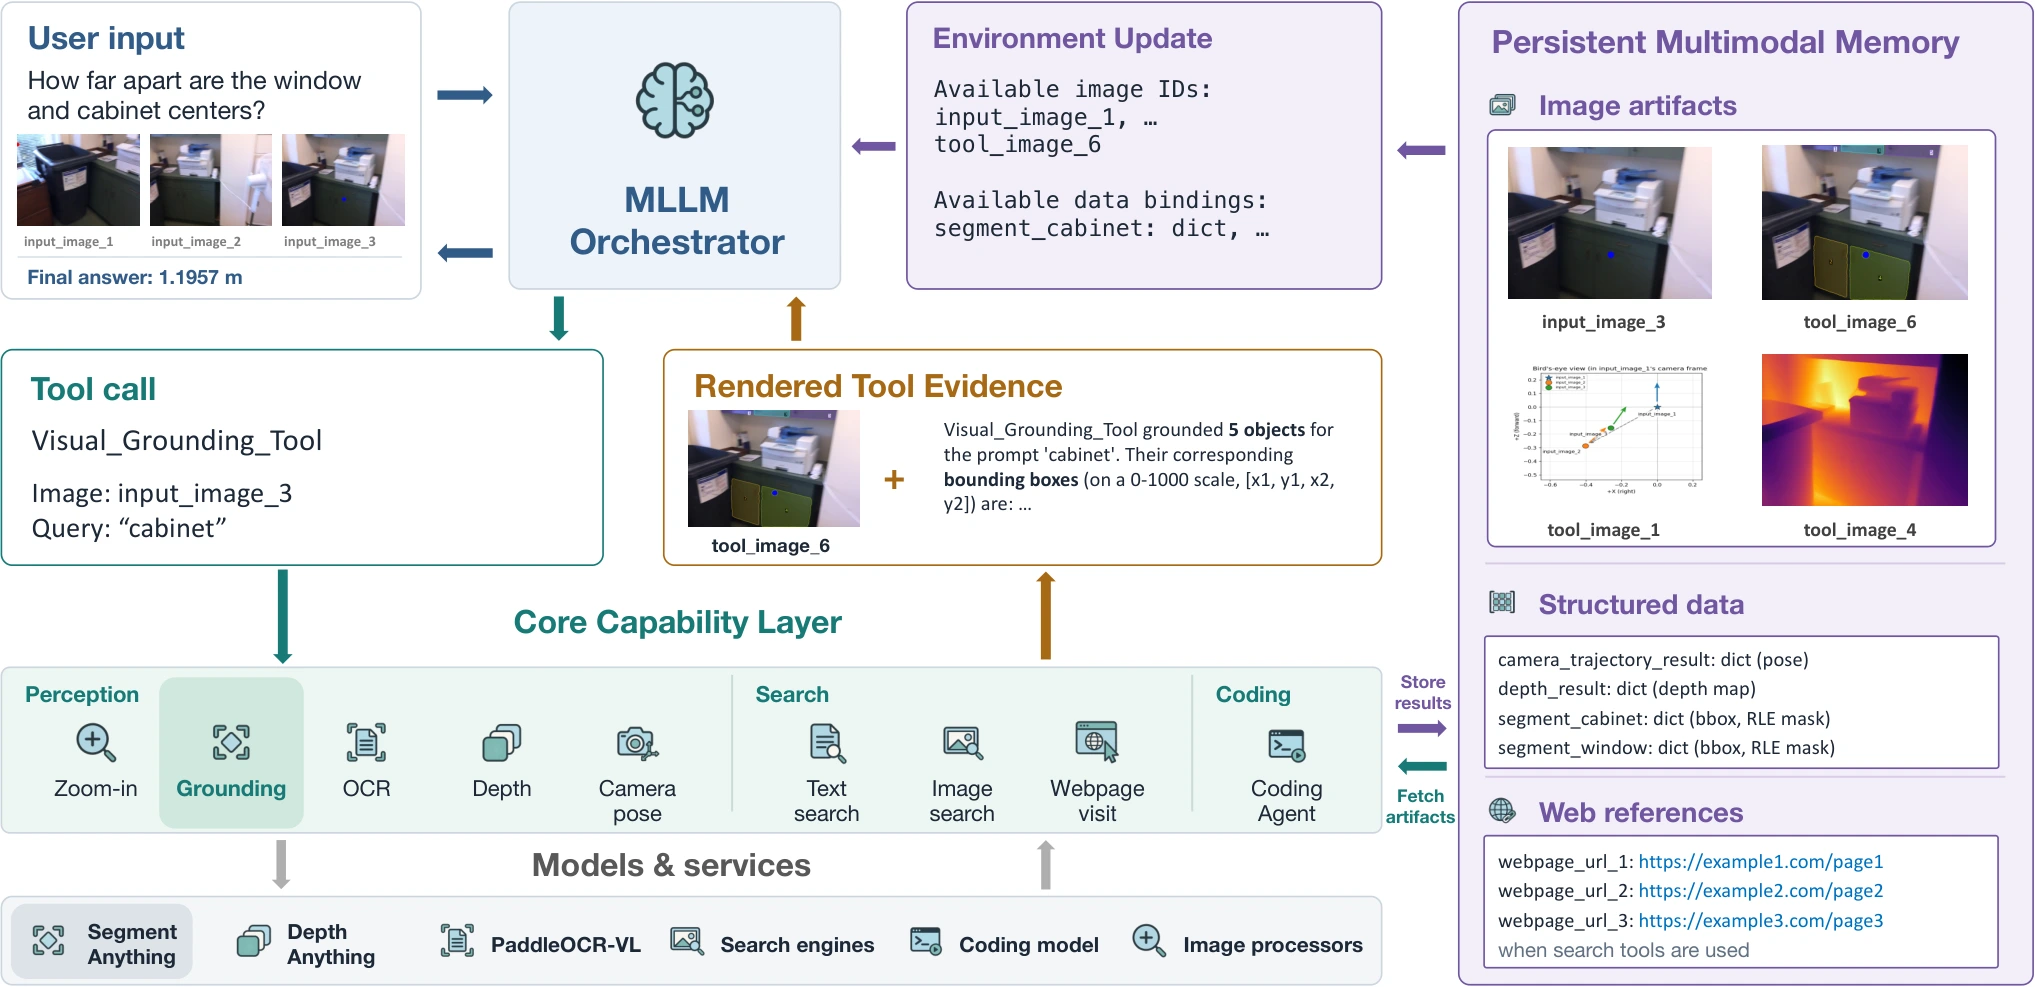This screenshot has height=987, width=2035.
Task: Click the Web references globe icon
Action: point(1502,810)
